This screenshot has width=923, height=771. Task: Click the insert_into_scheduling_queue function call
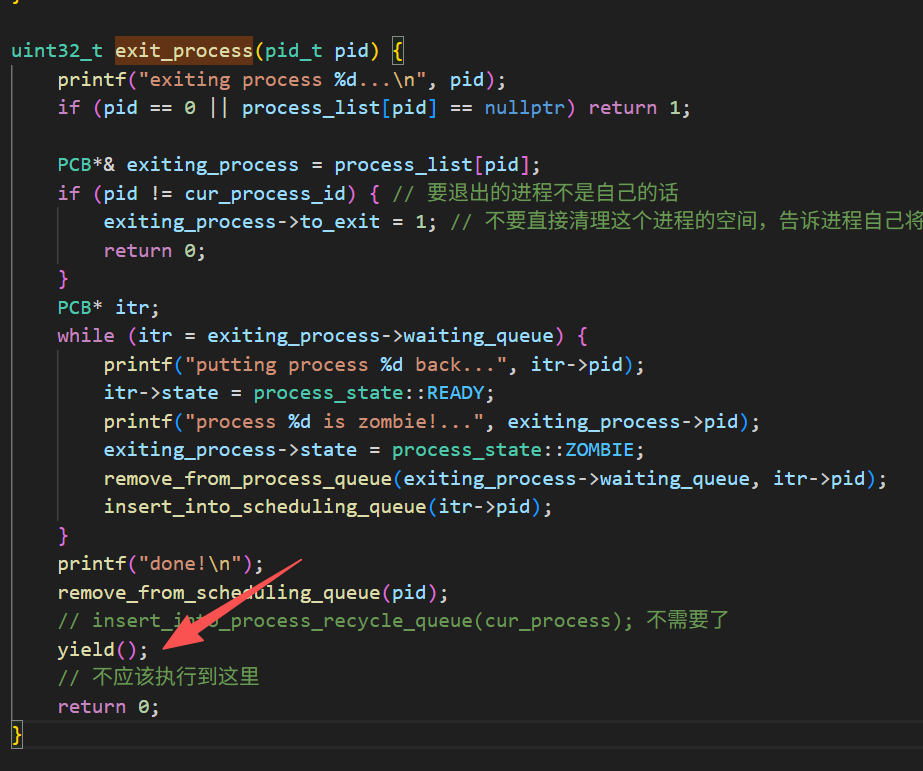pyautogui.click(x=264, y=507)
